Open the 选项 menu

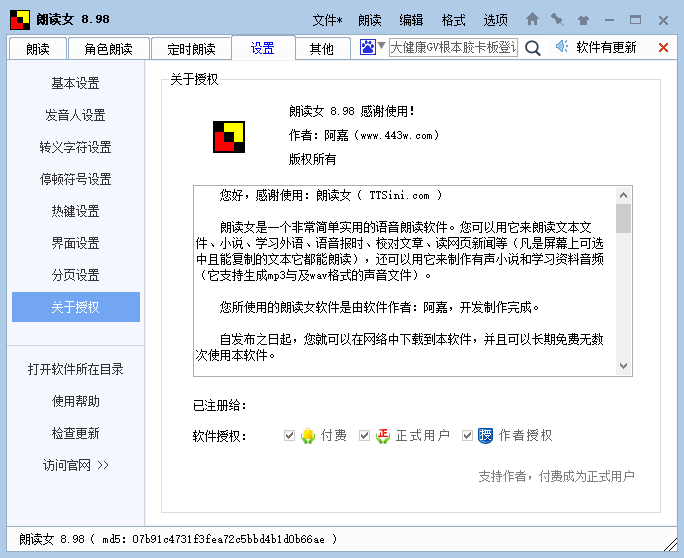495,20
